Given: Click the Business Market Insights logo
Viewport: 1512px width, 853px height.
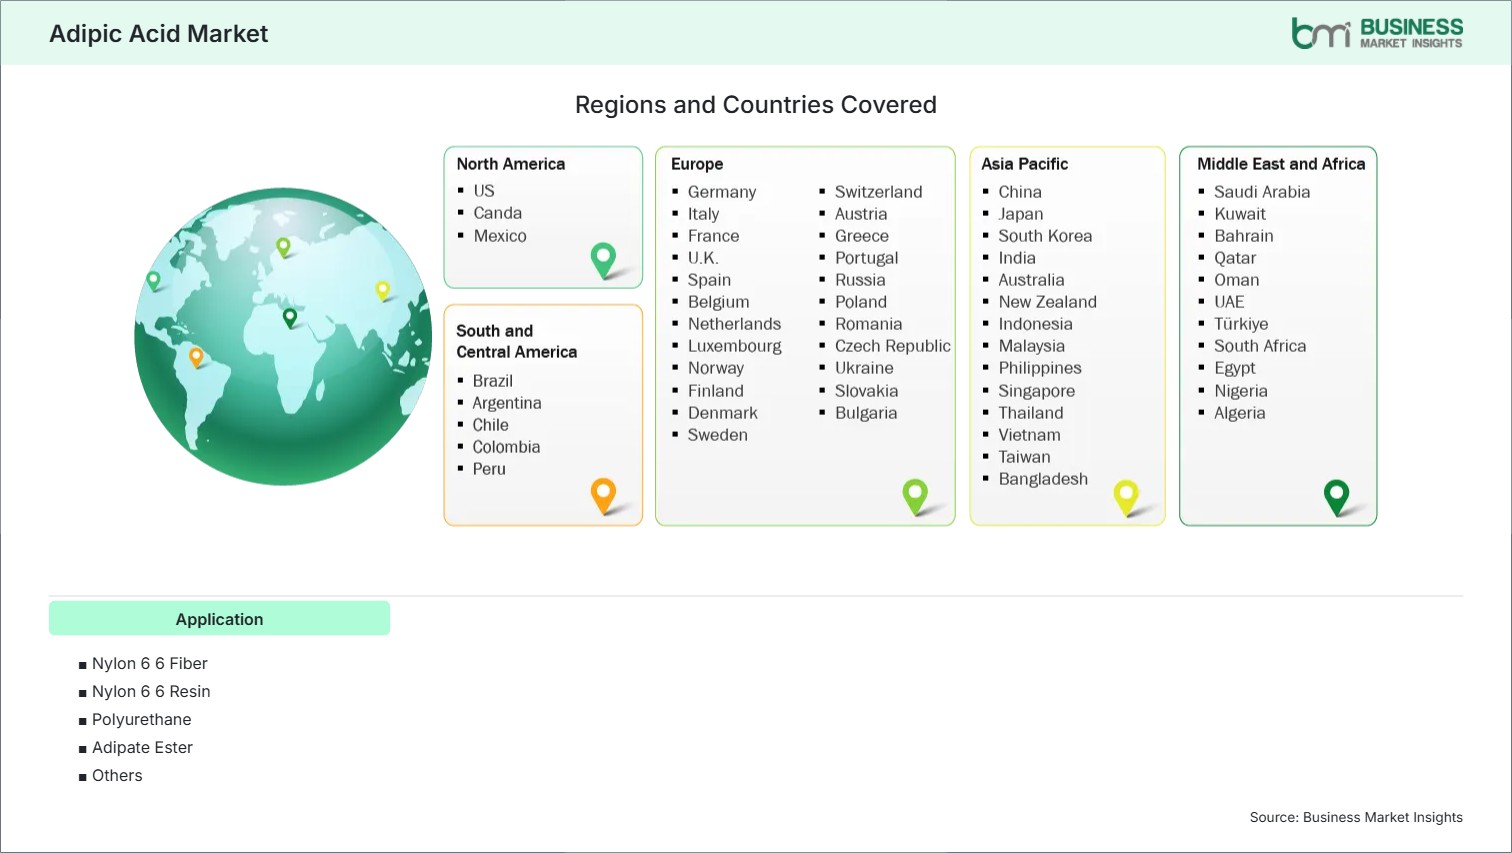Looking at the screenshot, I should [x=1377, y=33].
